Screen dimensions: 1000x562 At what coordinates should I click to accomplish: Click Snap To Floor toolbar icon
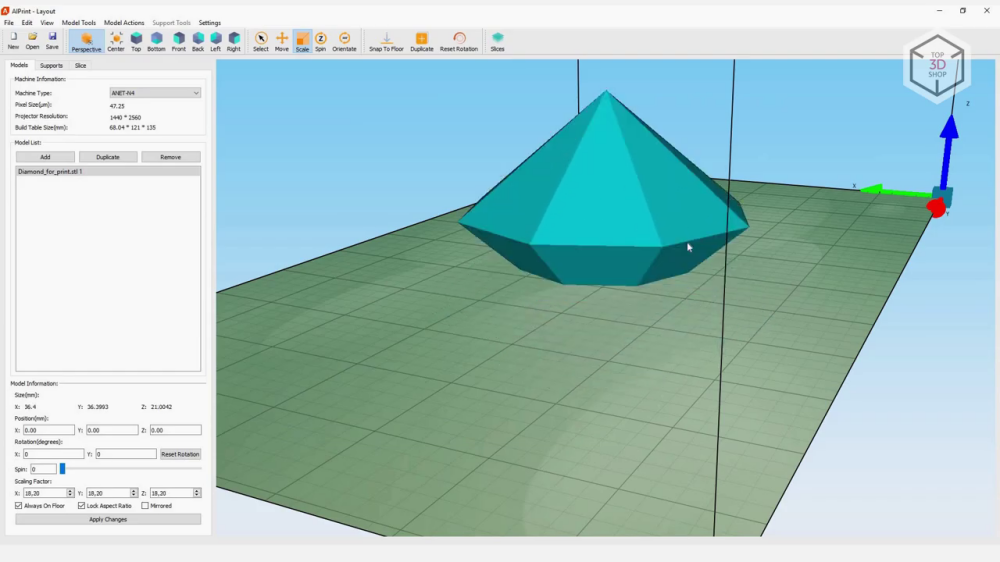[386, 41]
